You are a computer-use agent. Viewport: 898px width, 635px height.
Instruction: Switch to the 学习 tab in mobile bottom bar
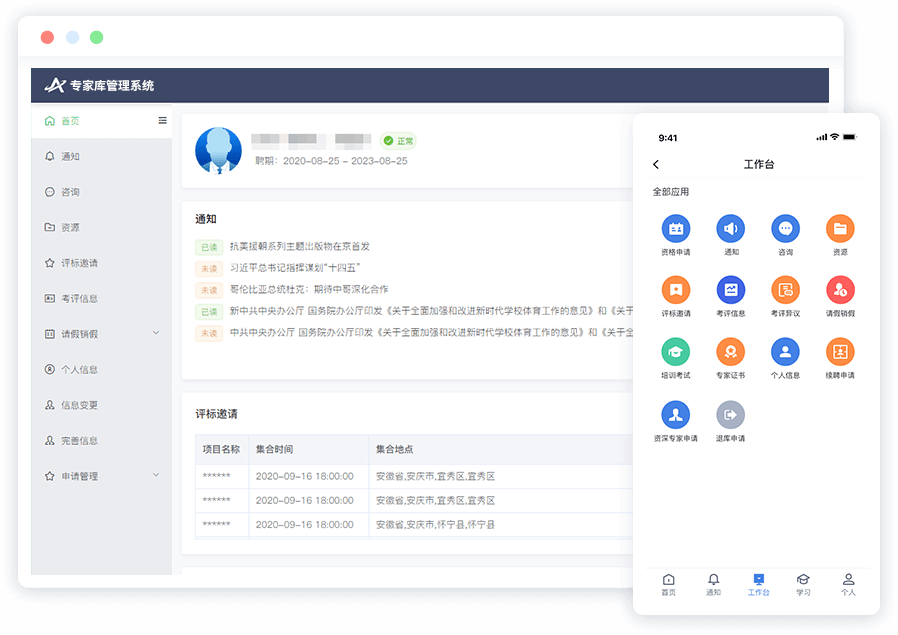coord(803,583)
